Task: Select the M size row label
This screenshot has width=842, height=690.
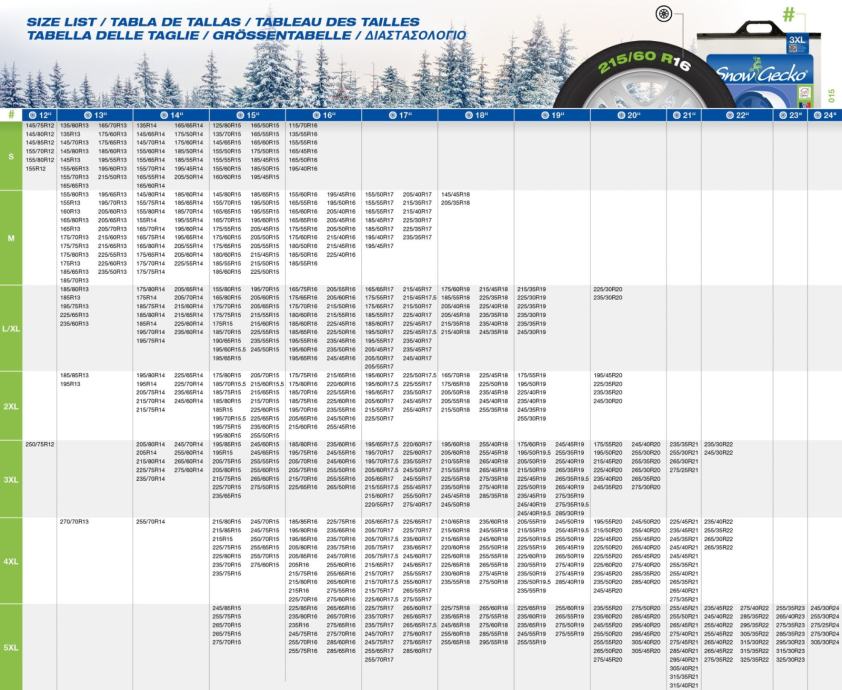Action: [11, 238]
